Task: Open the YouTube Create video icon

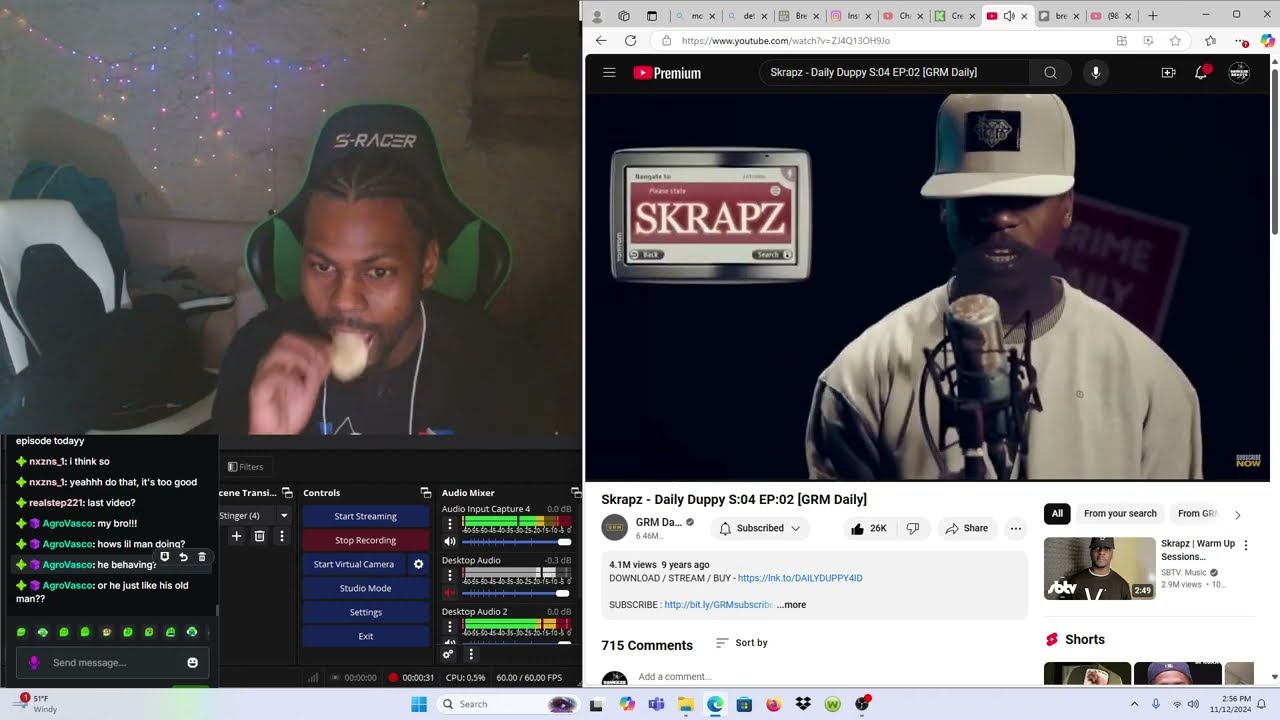Action: click(1168, 72)
